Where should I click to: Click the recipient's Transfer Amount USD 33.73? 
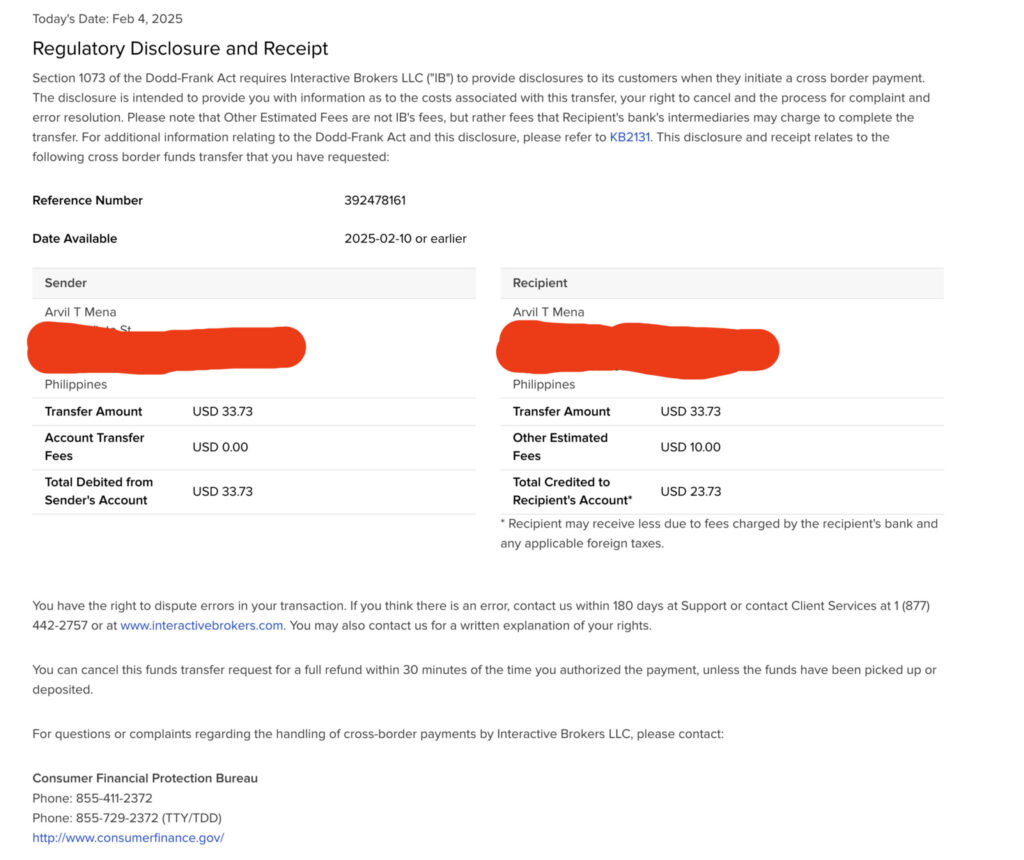tap(690, 412)
